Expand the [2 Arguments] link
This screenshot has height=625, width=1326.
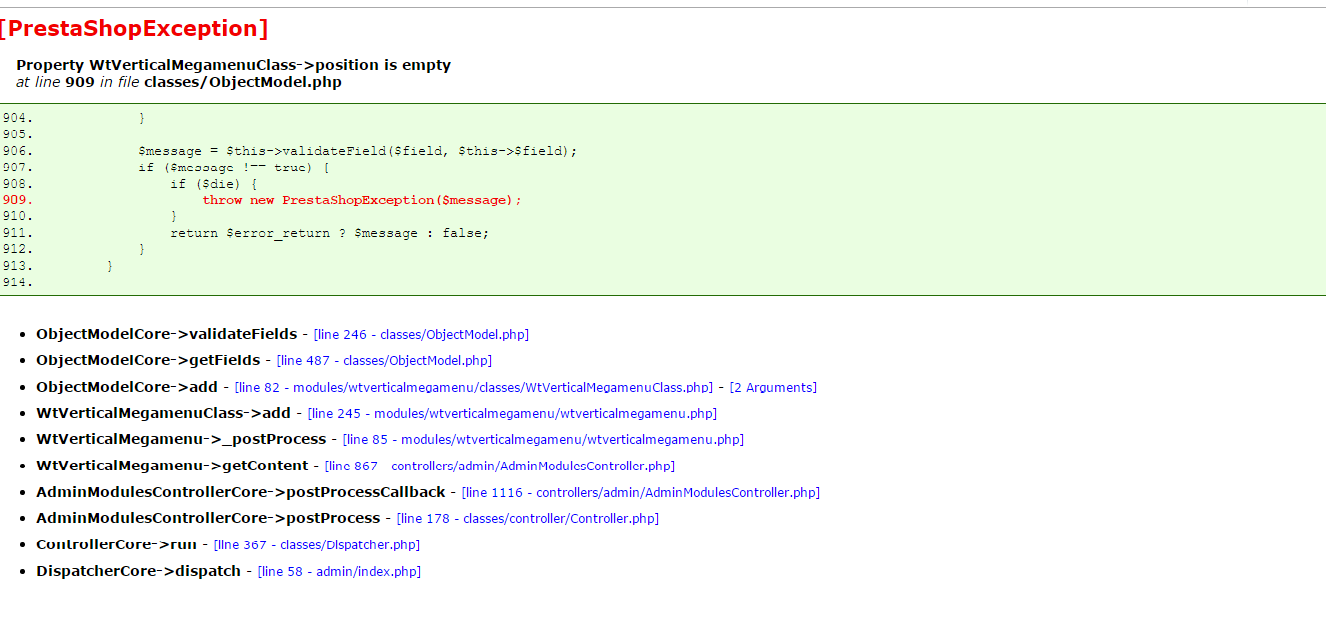[773, 387]
